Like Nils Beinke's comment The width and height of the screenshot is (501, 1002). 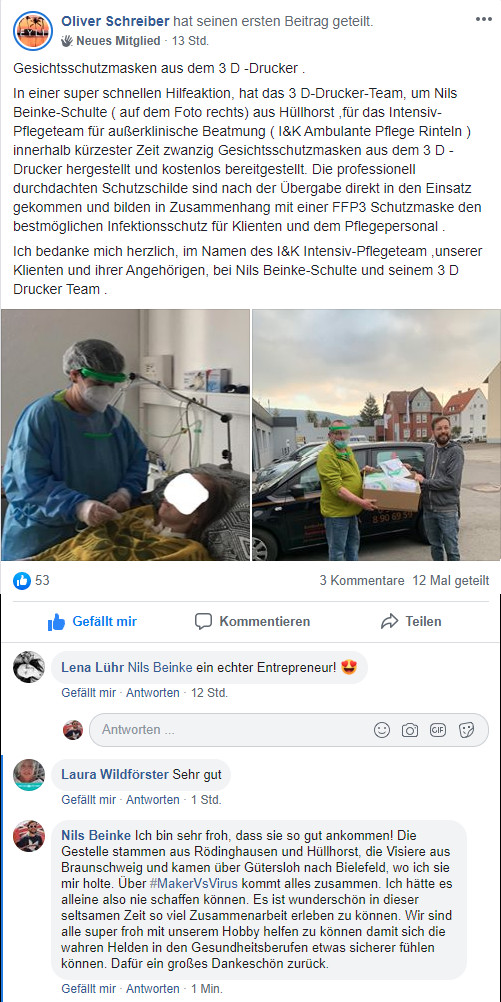click(89, 989)
